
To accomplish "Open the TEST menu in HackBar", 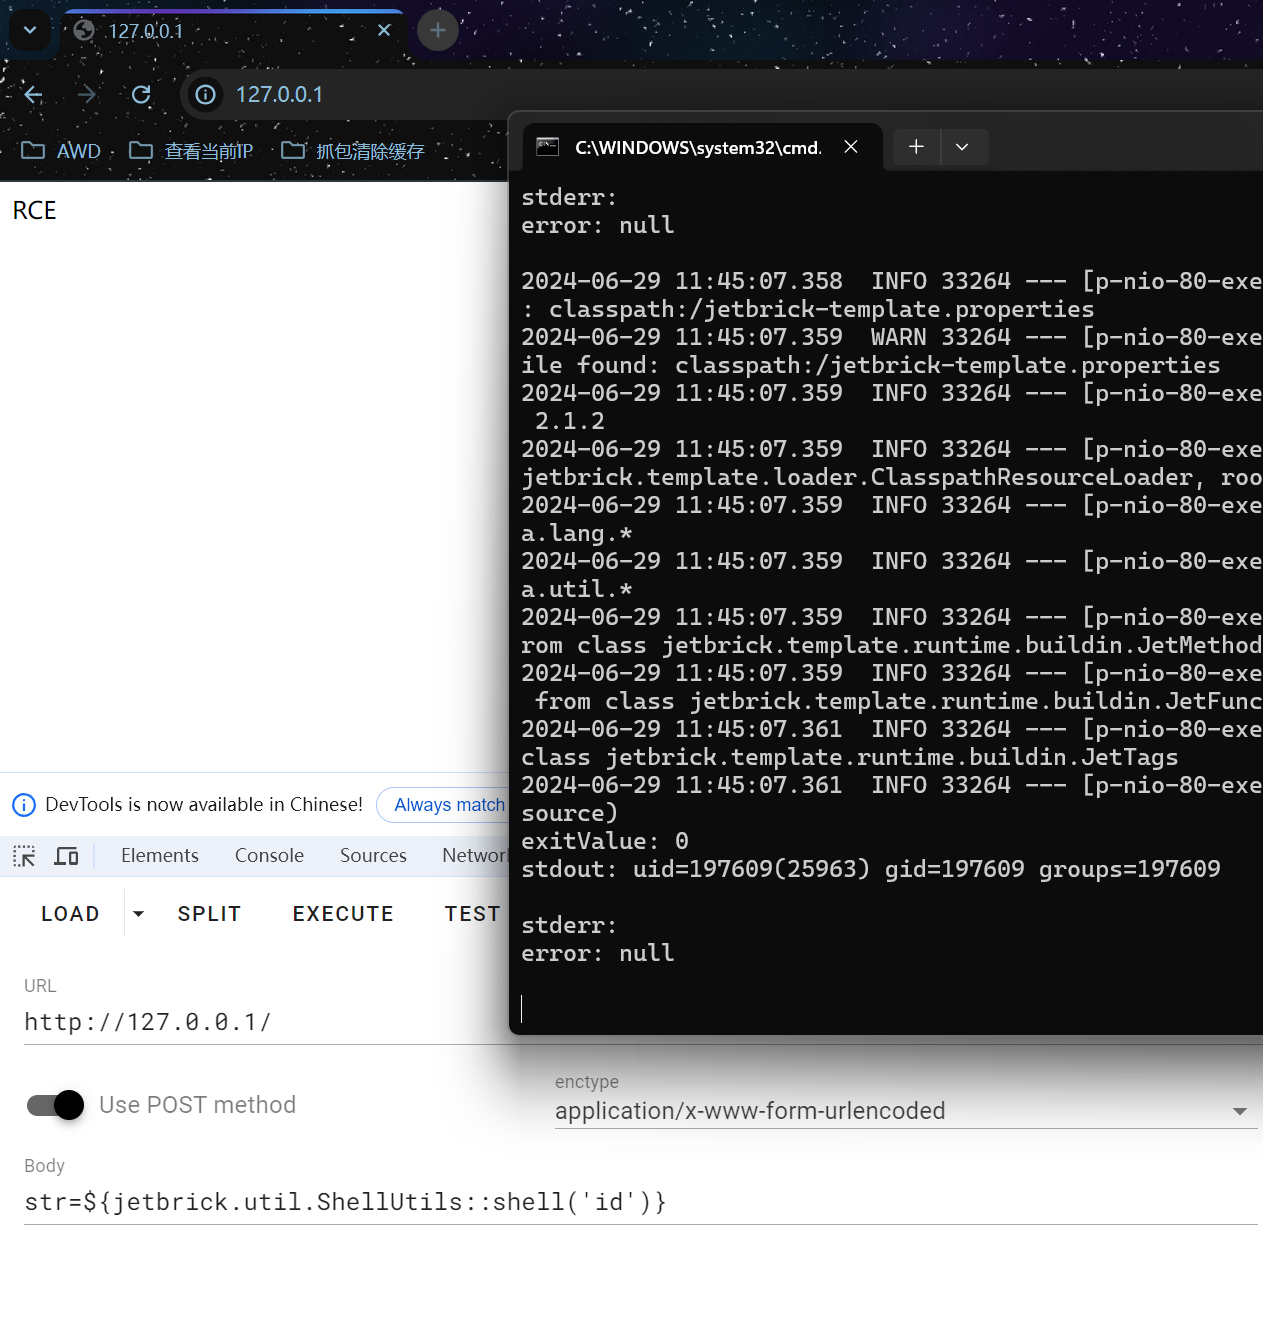I will pyautogui.click(x=472, y=914).
